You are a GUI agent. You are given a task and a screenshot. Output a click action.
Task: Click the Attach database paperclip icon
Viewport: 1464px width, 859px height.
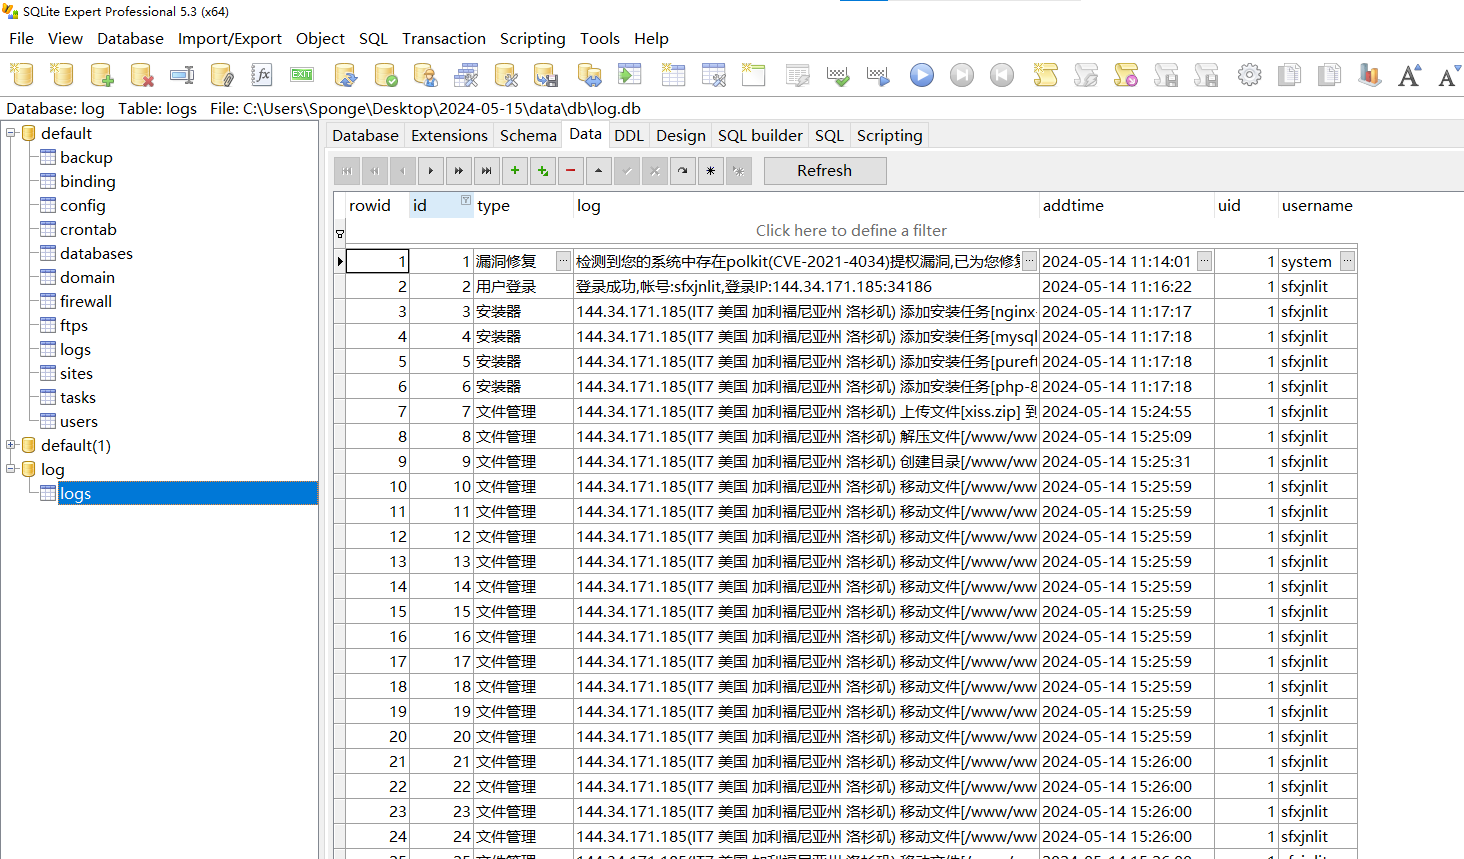(222, 75)
